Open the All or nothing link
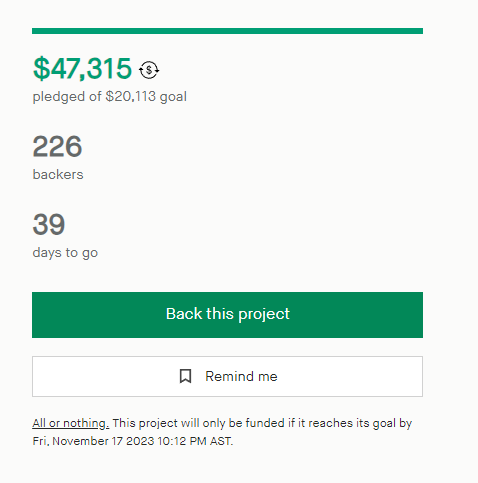 [x=71, y=423]
